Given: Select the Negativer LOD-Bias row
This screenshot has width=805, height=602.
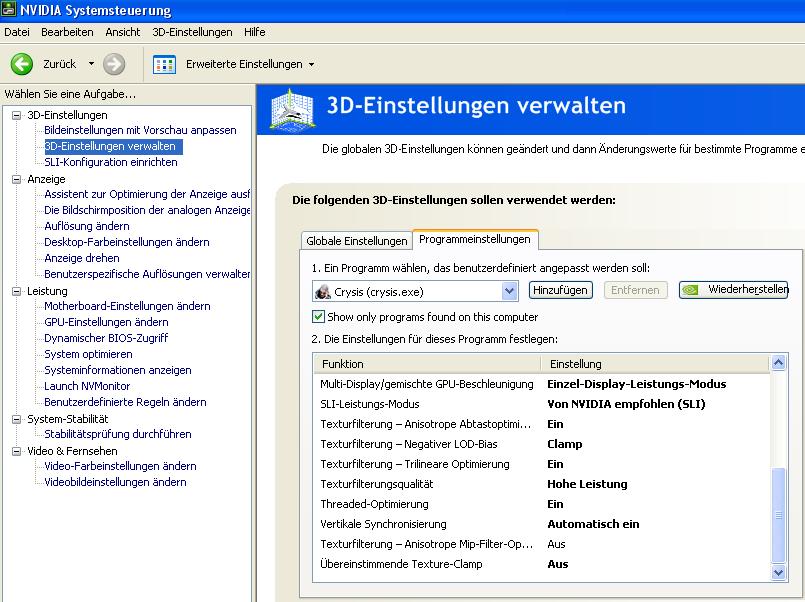Looking at the screenshot, I should coord(542,444).
